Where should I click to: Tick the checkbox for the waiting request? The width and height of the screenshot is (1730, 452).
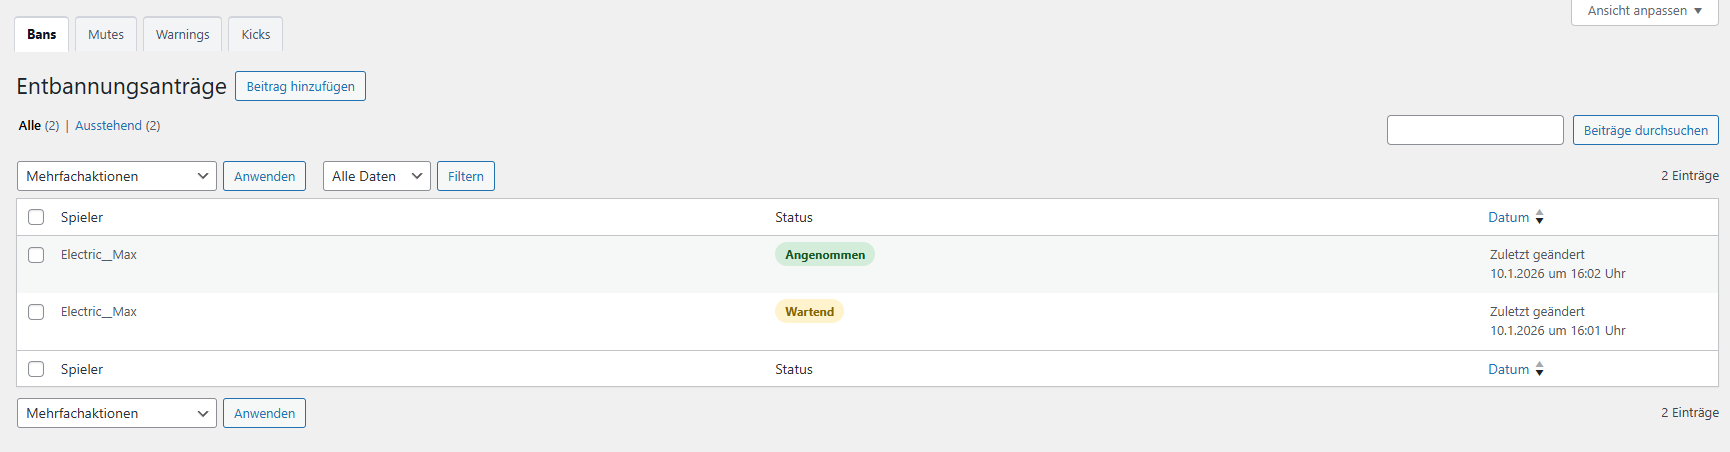(36, 312)
